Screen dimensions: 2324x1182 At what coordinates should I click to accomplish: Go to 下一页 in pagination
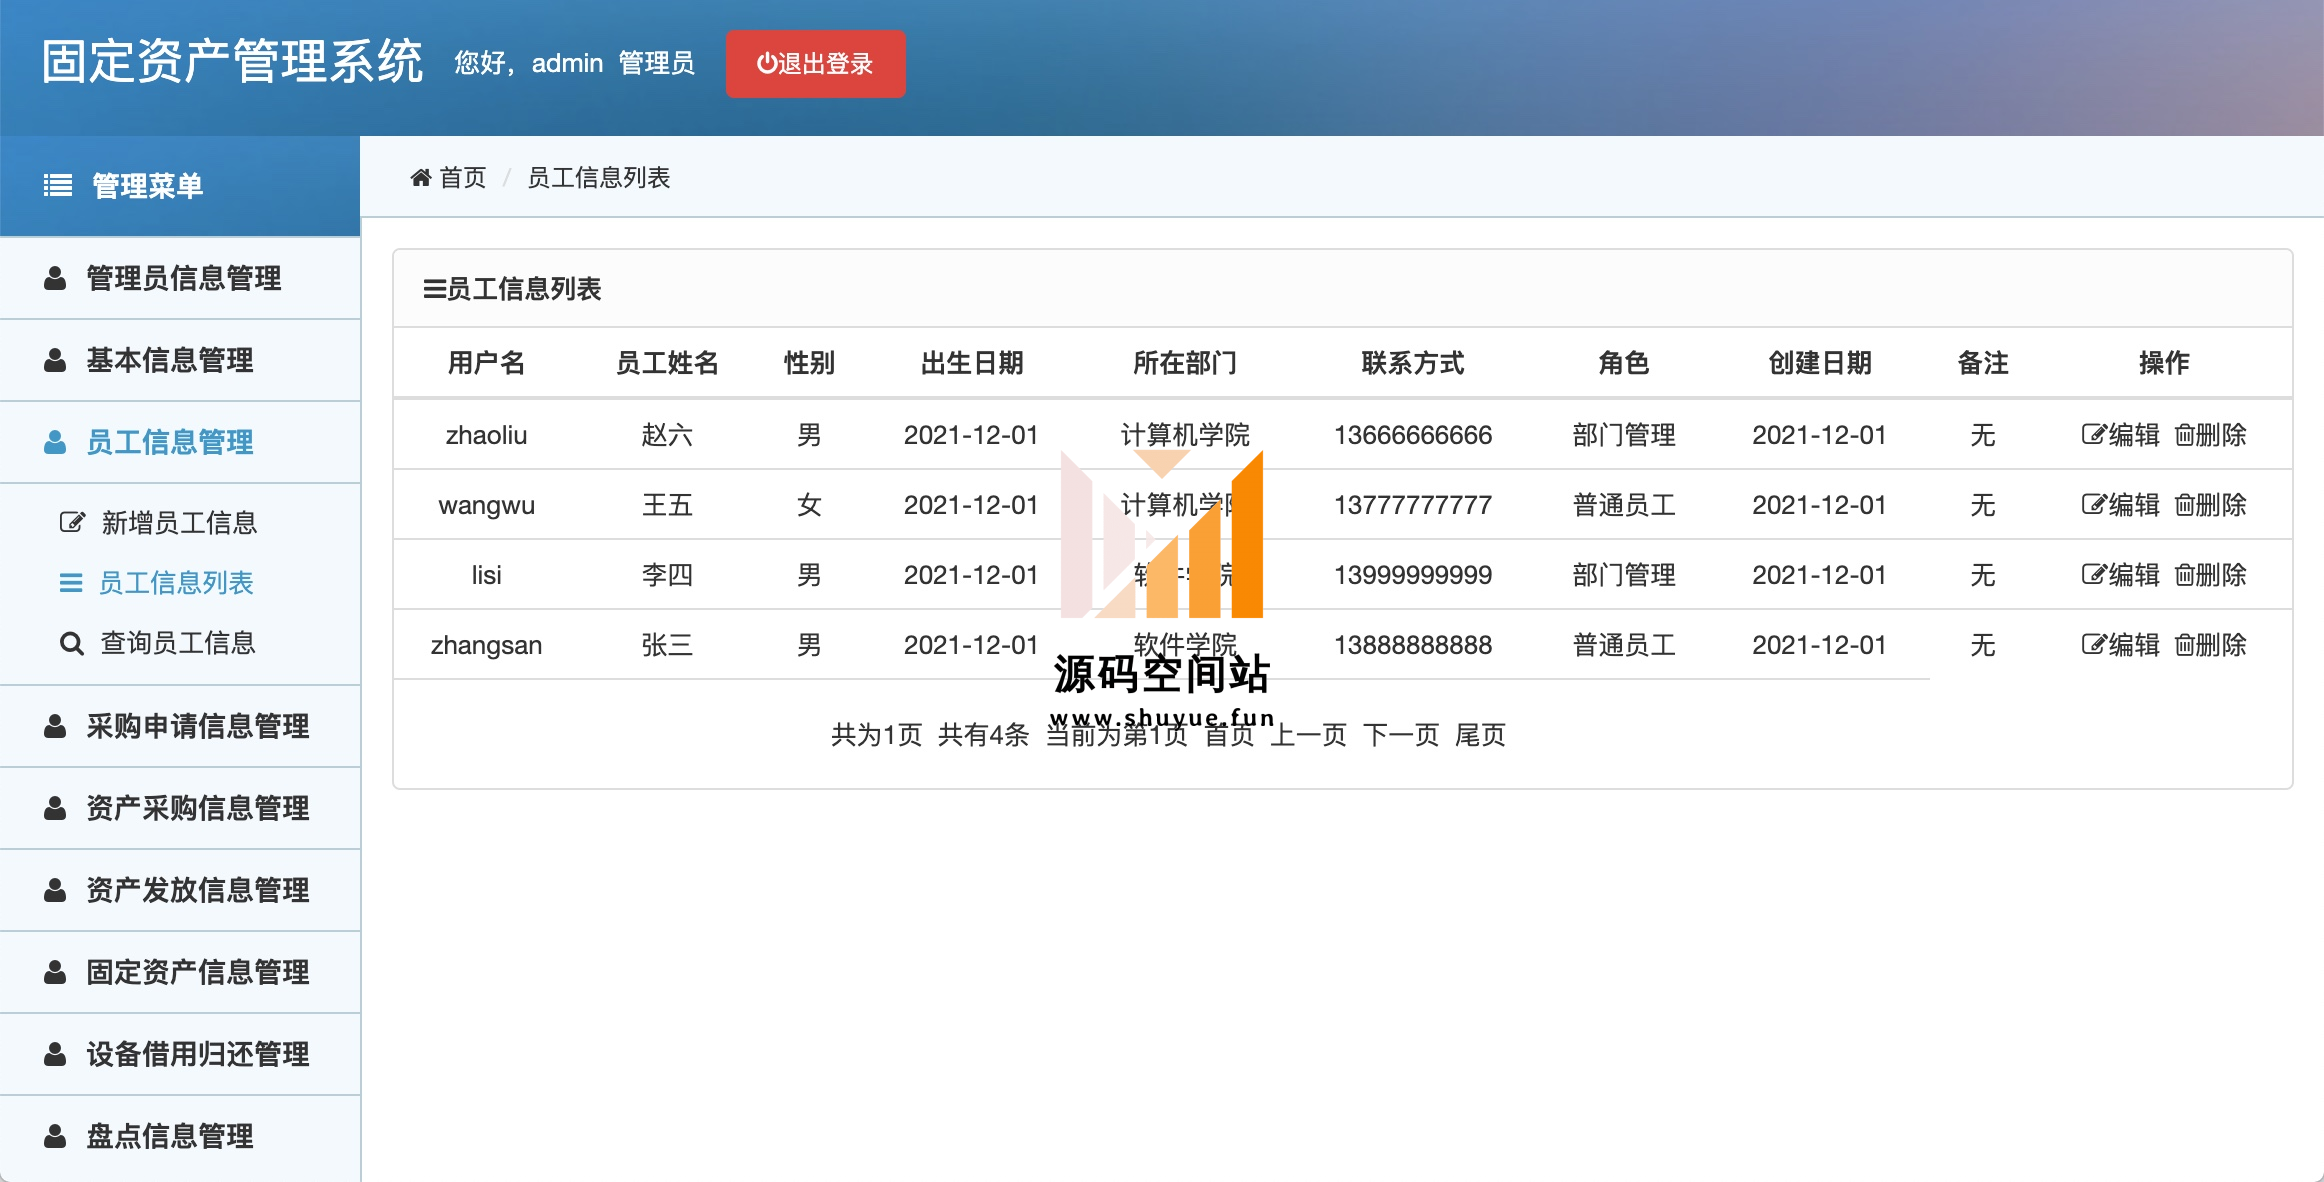(x=1400, y=735)
